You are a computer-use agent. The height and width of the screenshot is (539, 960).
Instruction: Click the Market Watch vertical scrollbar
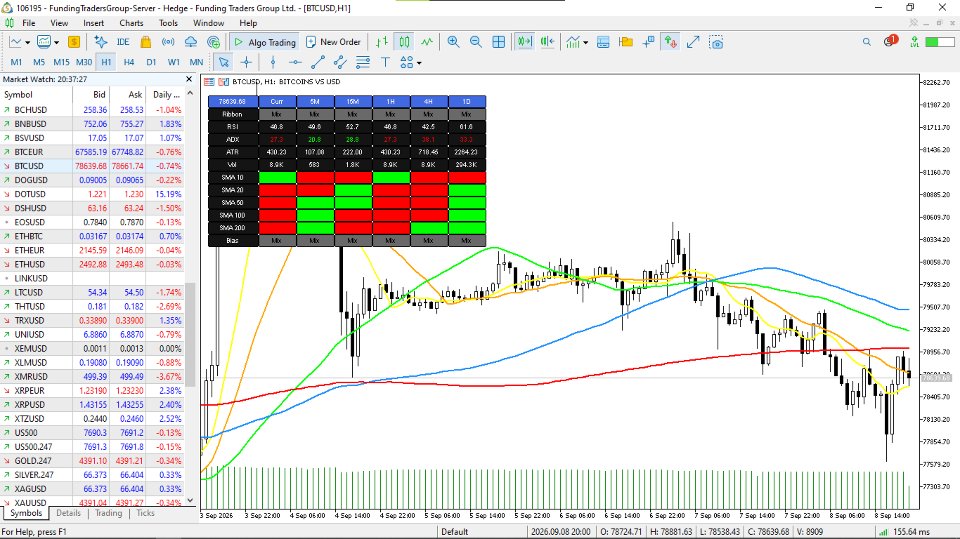[190, 334]
